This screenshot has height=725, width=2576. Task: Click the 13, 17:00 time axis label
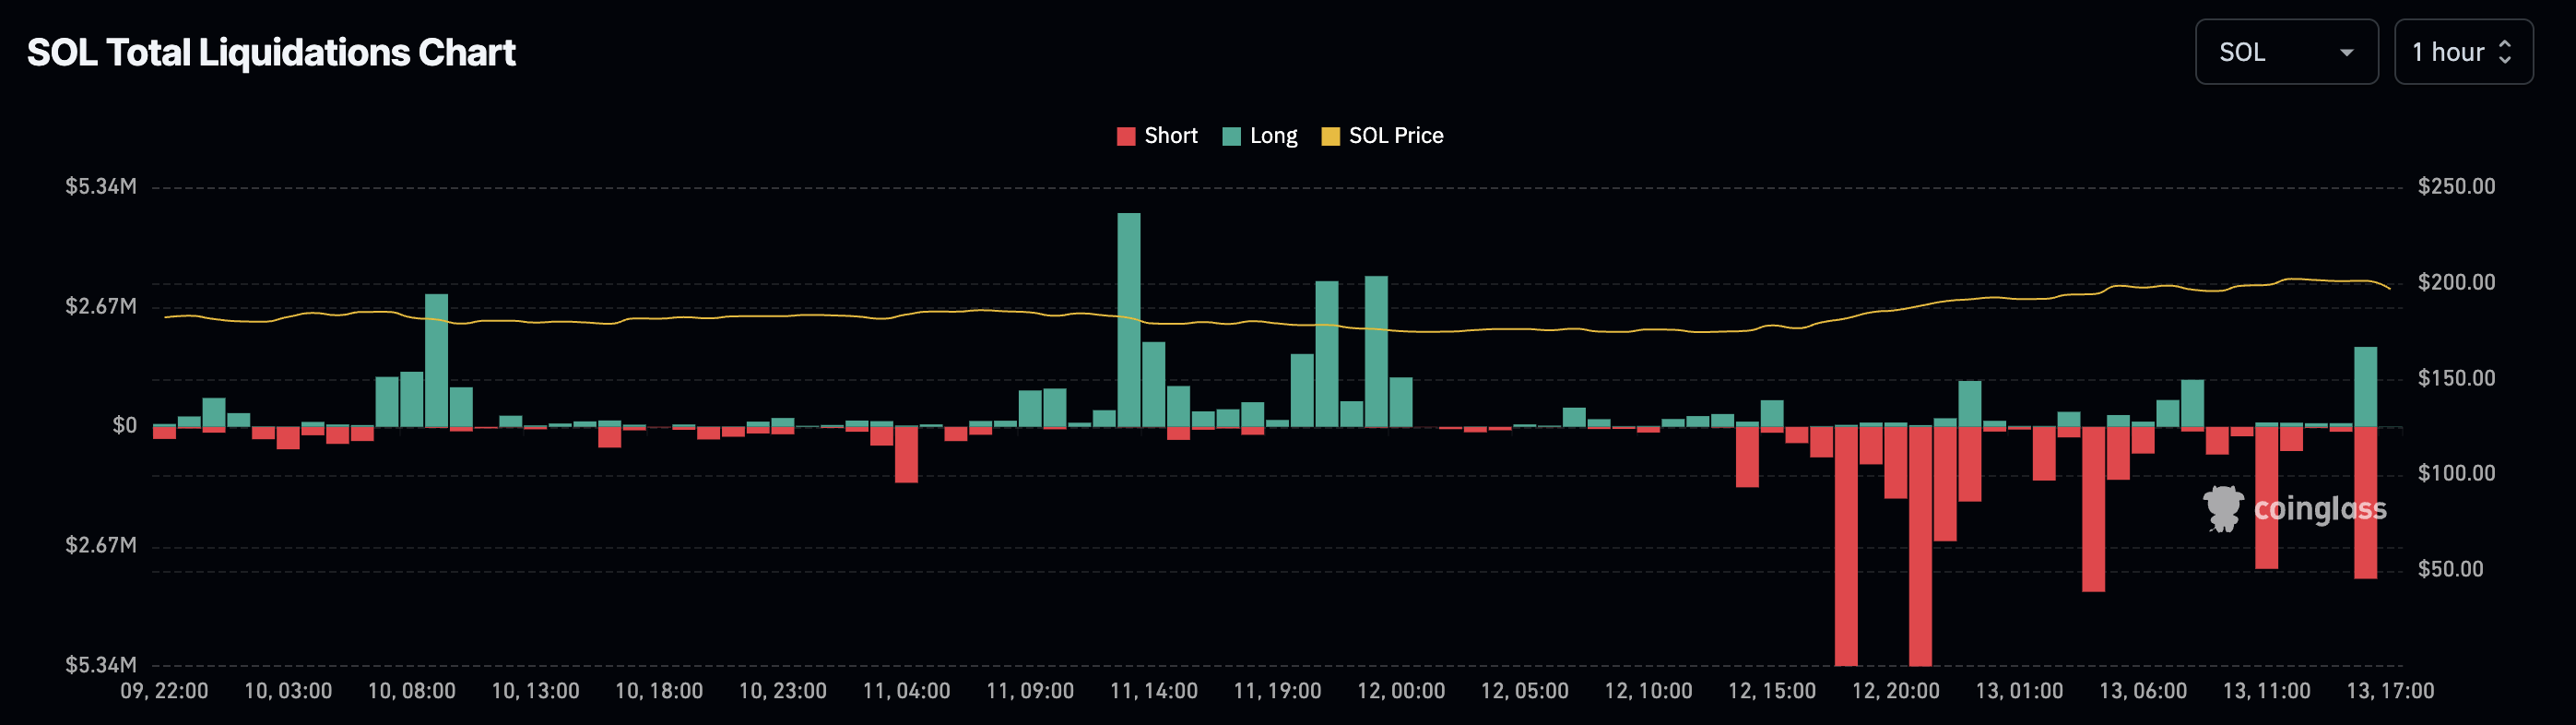point(2389,691)
